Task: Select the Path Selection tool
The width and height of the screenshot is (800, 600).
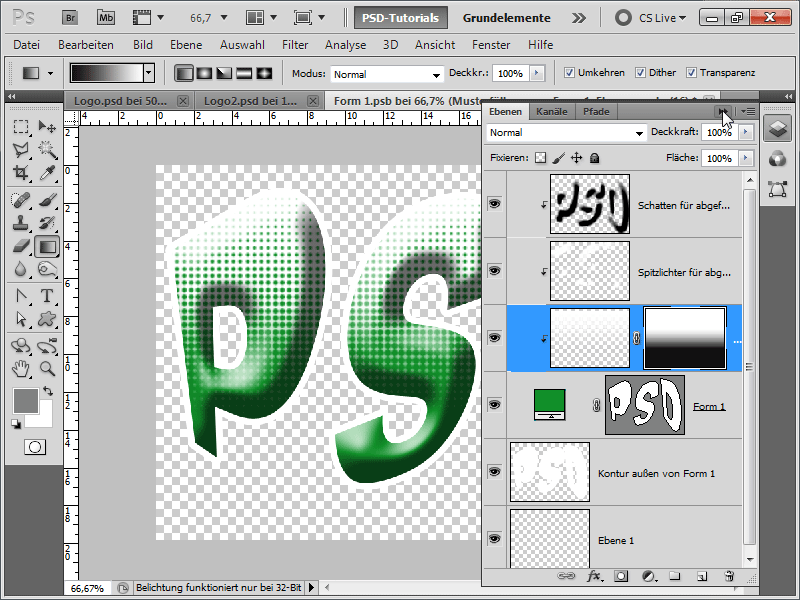Action: [x=20, y=319]
